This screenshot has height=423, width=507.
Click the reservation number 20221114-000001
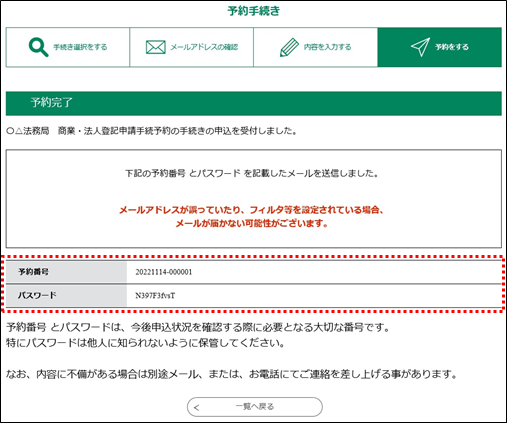[x=164, y=272]
